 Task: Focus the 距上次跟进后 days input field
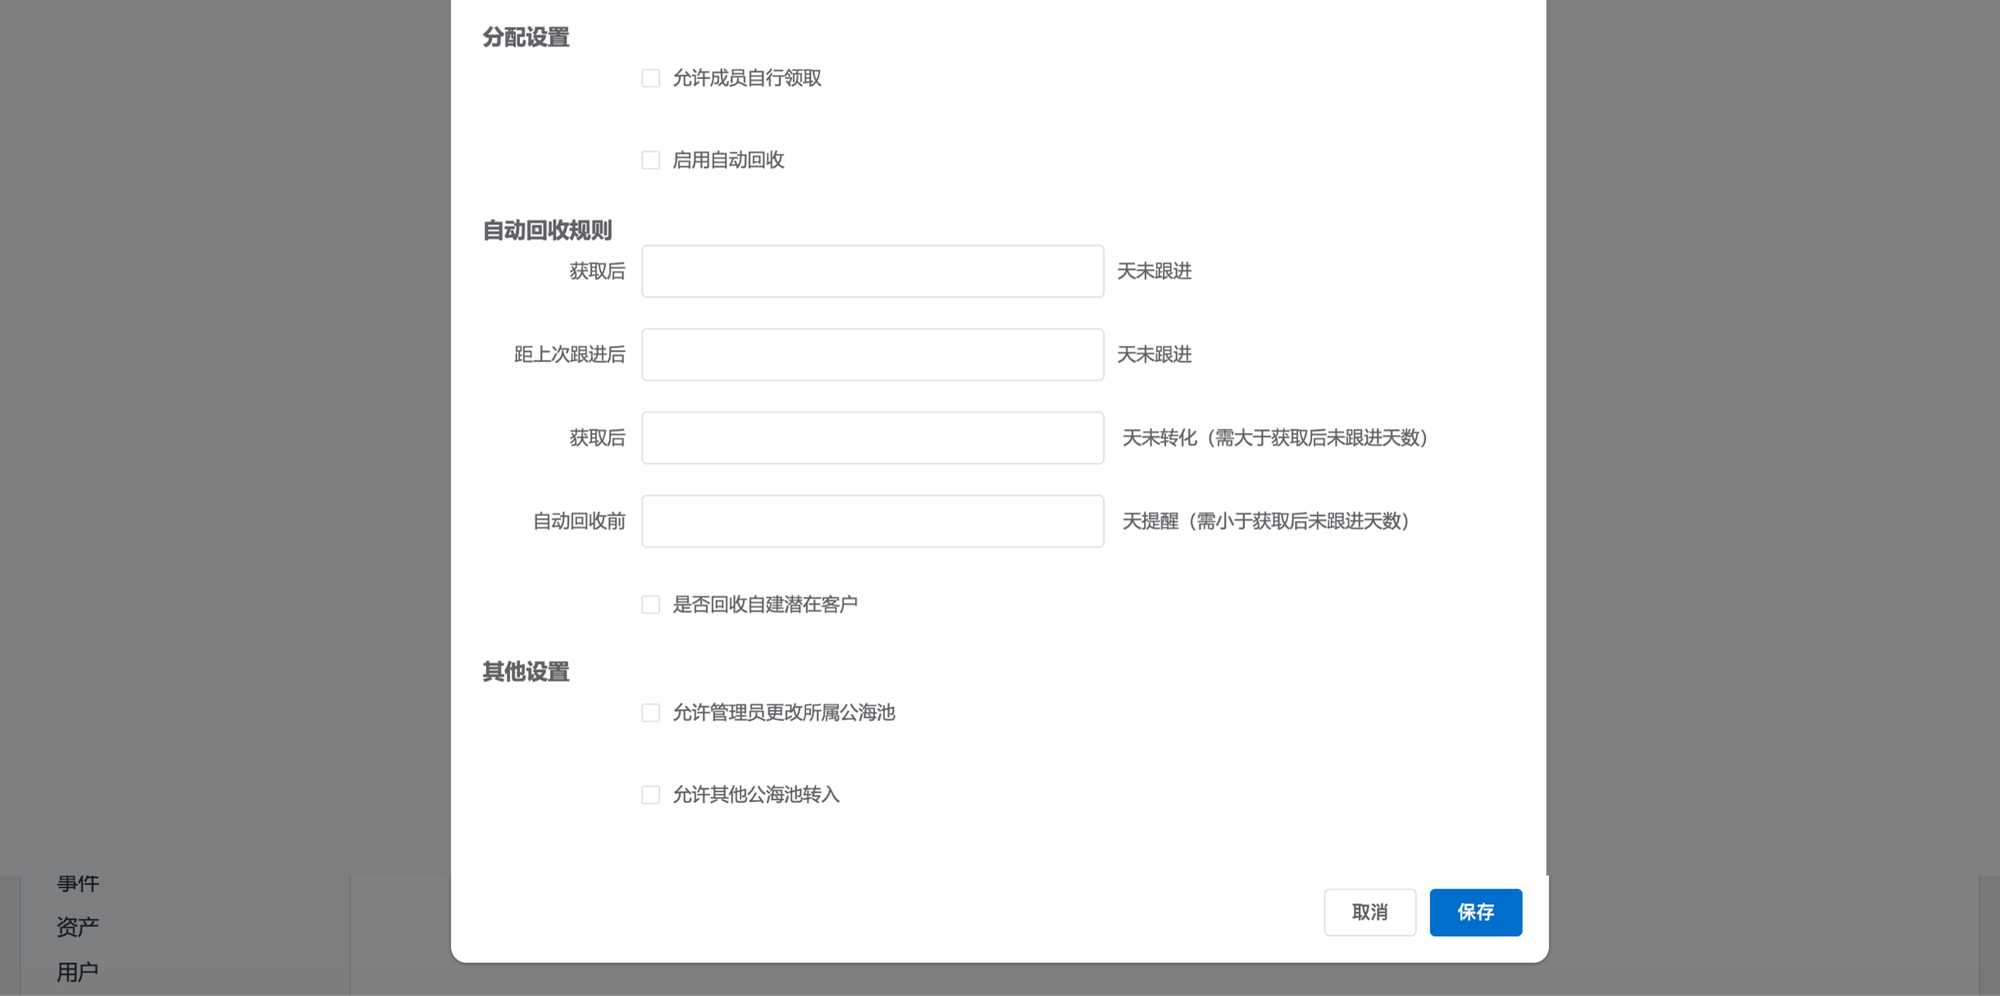pyautogui.click(x=872, y=355)
